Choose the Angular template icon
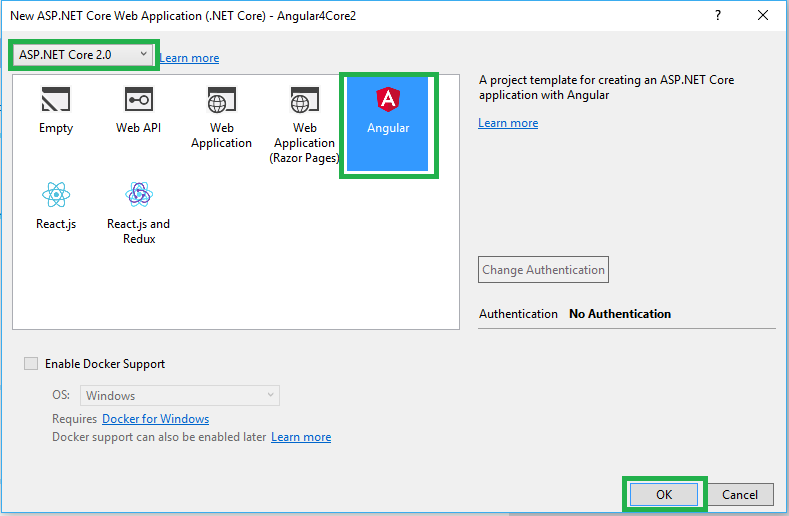Image resolution: width=789 pixels, height=516 pixels. tap(388, 99)
